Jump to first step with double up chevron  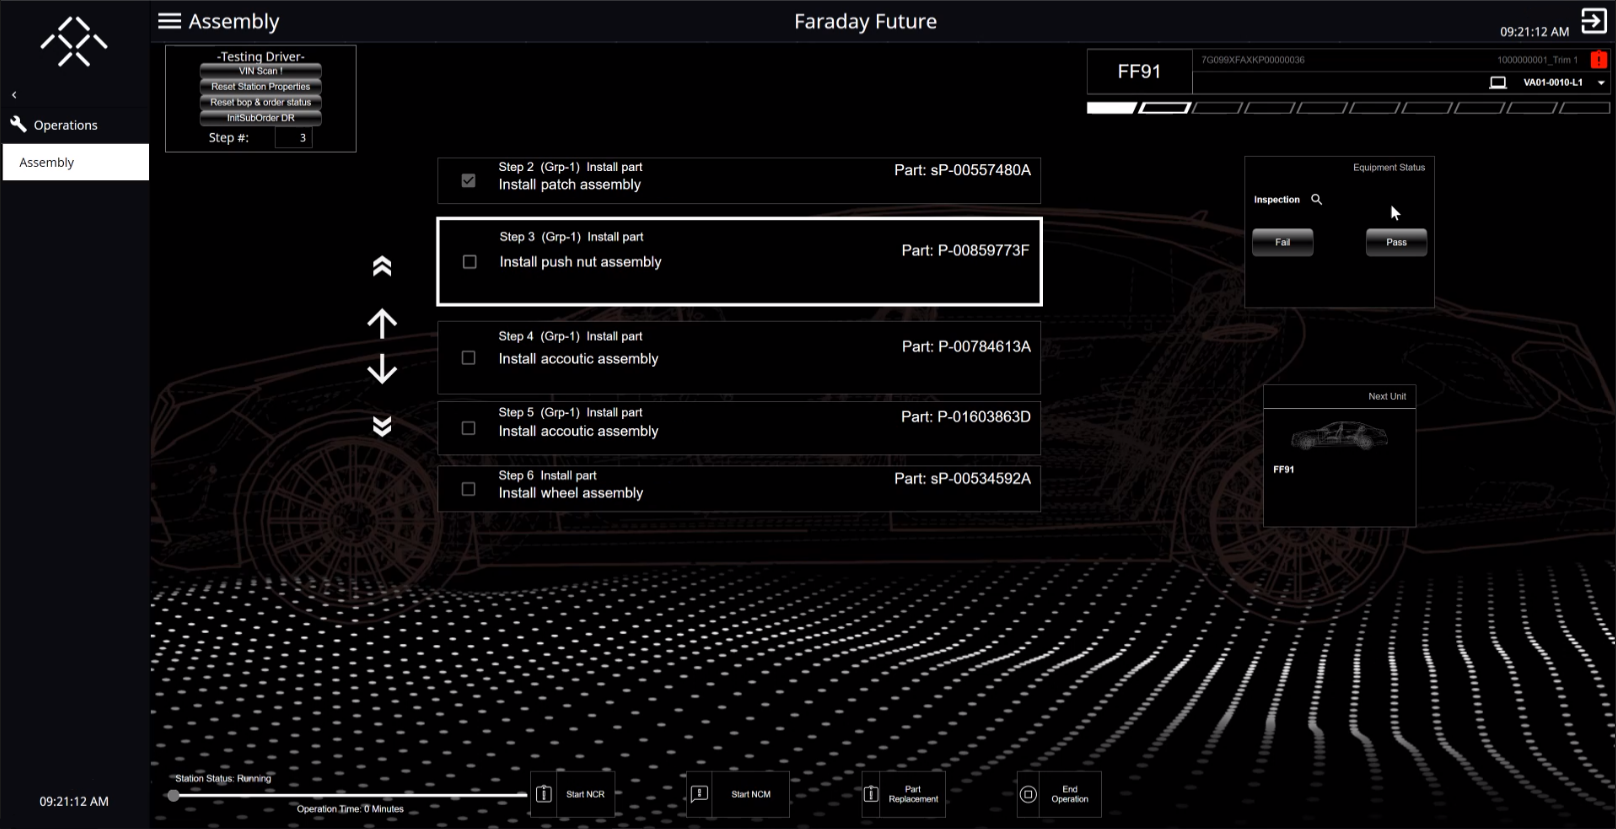(382, 266)
